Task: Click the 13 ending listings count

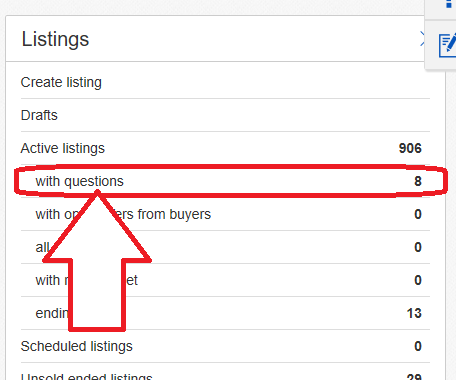Action: pos(414,313)
